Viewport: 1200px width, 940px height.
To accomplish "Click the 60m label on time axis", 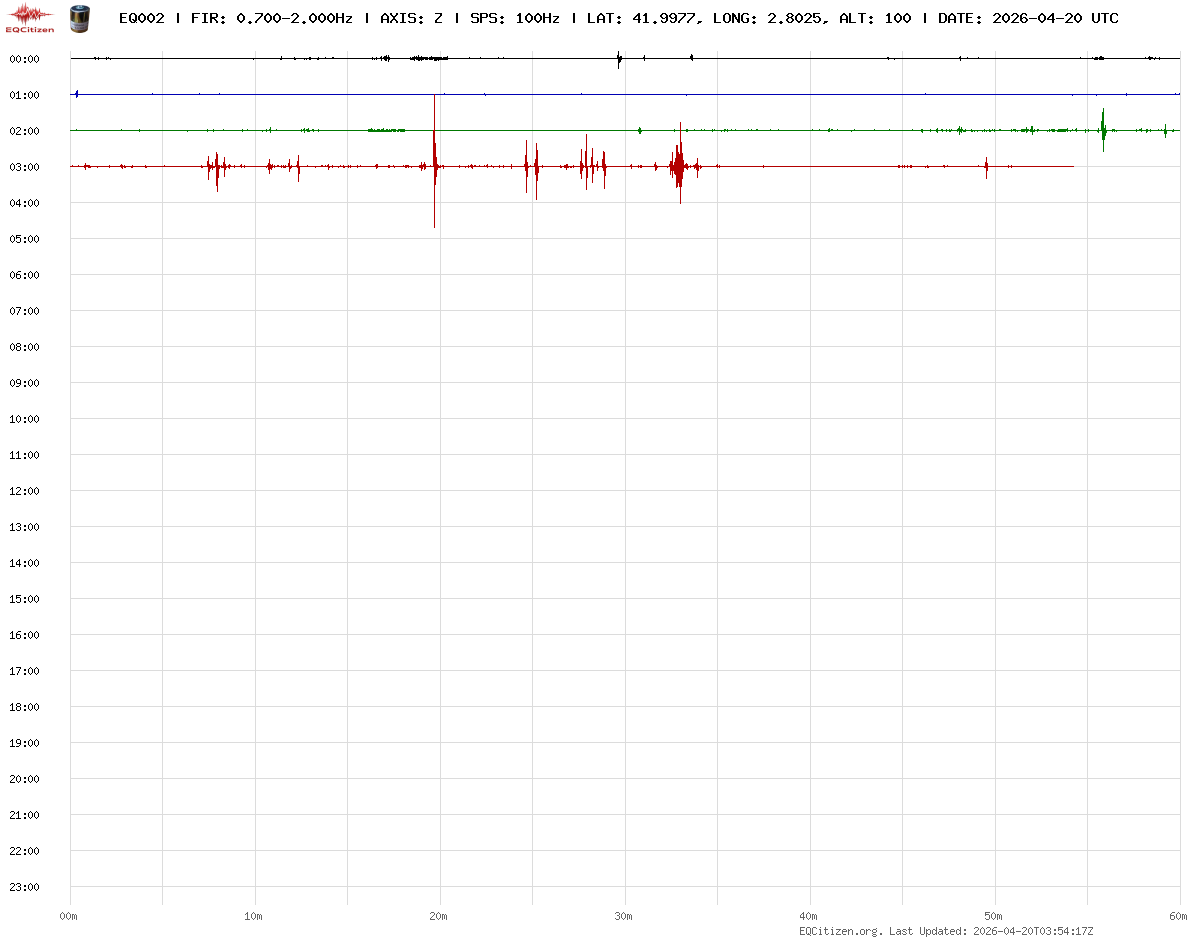I will pos(1179,916).
